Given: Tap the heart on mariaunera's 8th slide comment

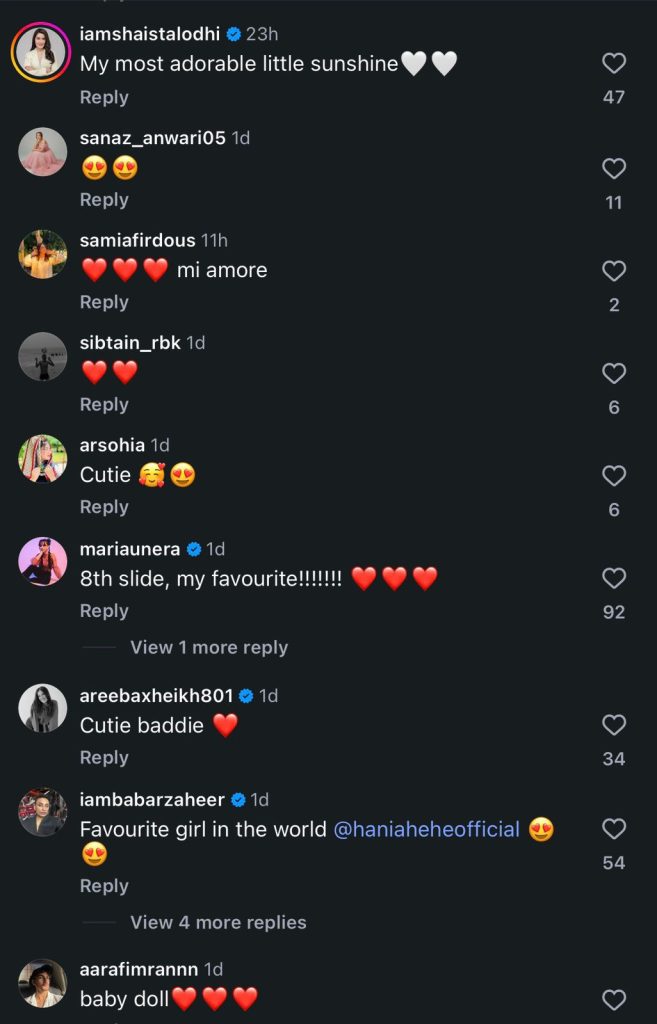Looking at the screenshot, I should click(613, 578).
